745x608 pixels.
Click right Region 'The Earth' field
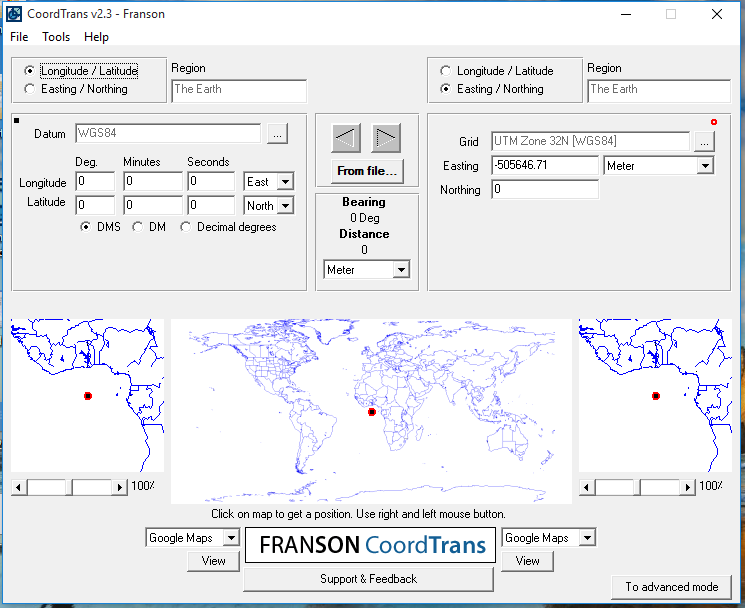pos(659,91)
